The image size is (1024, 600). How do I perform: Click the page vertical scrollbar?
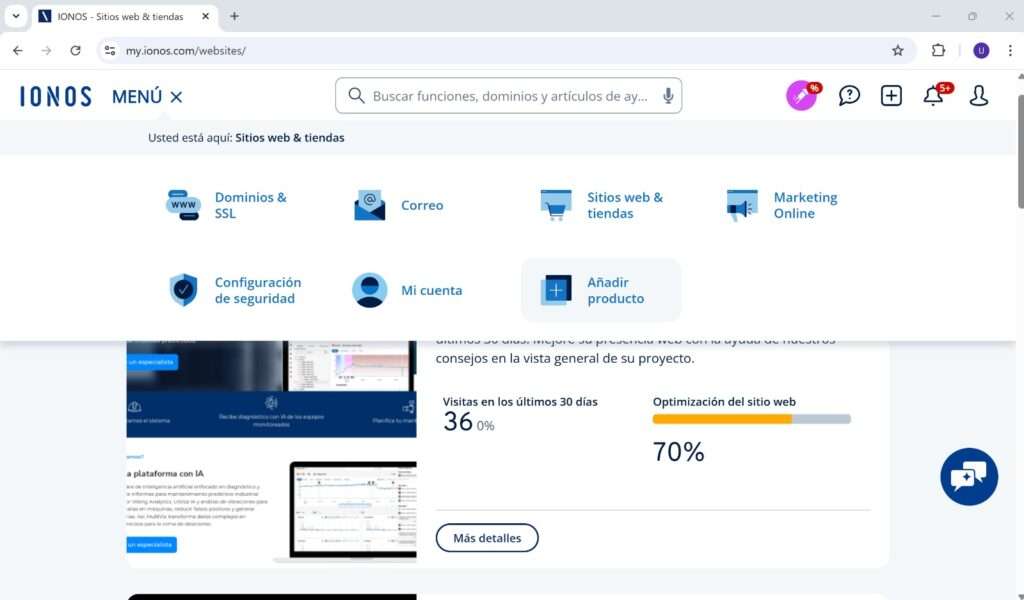pyautogui.click(x=1020, y=151)
